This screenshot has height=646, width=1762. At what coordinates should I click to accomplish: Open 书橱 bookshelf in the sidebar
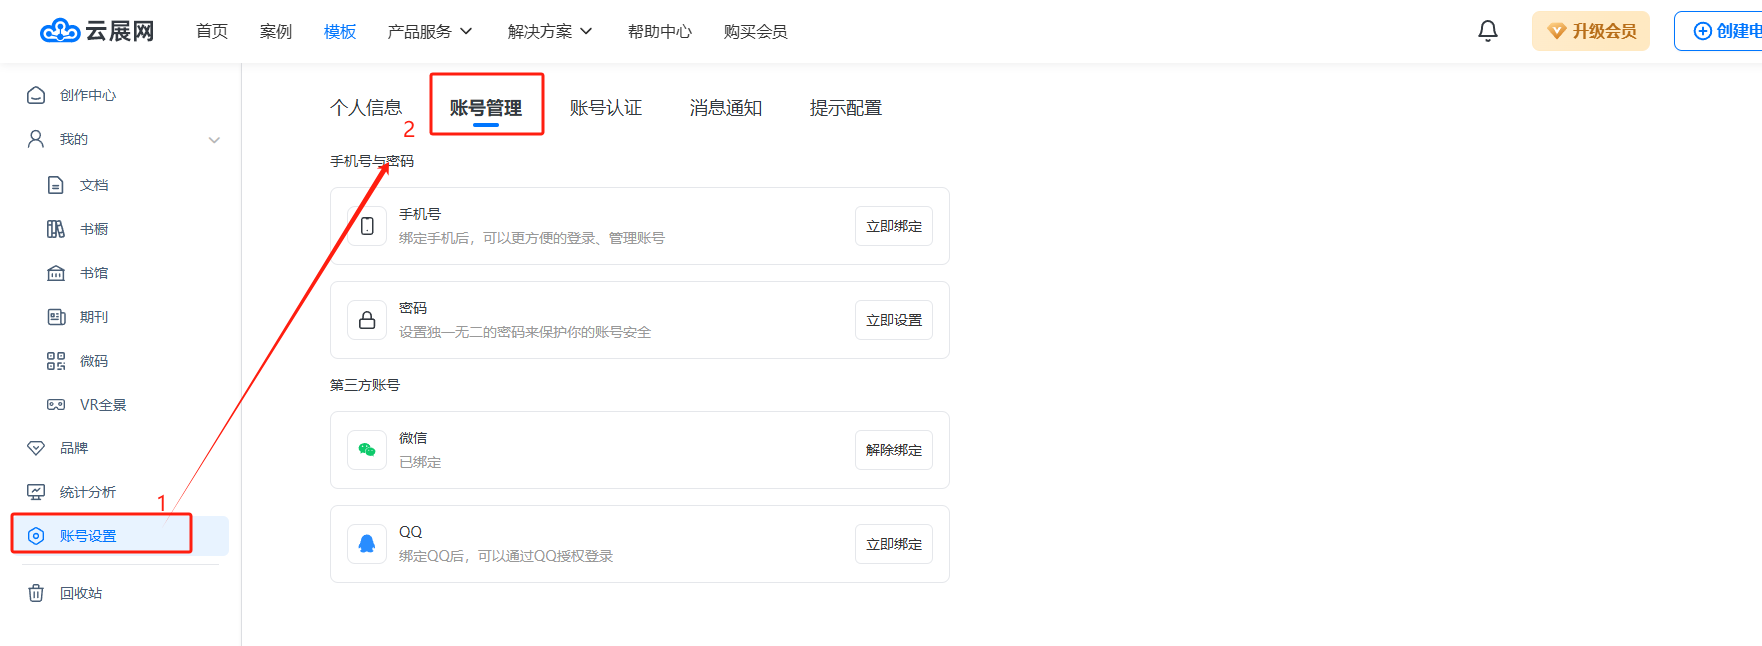(x=93, y=229)
